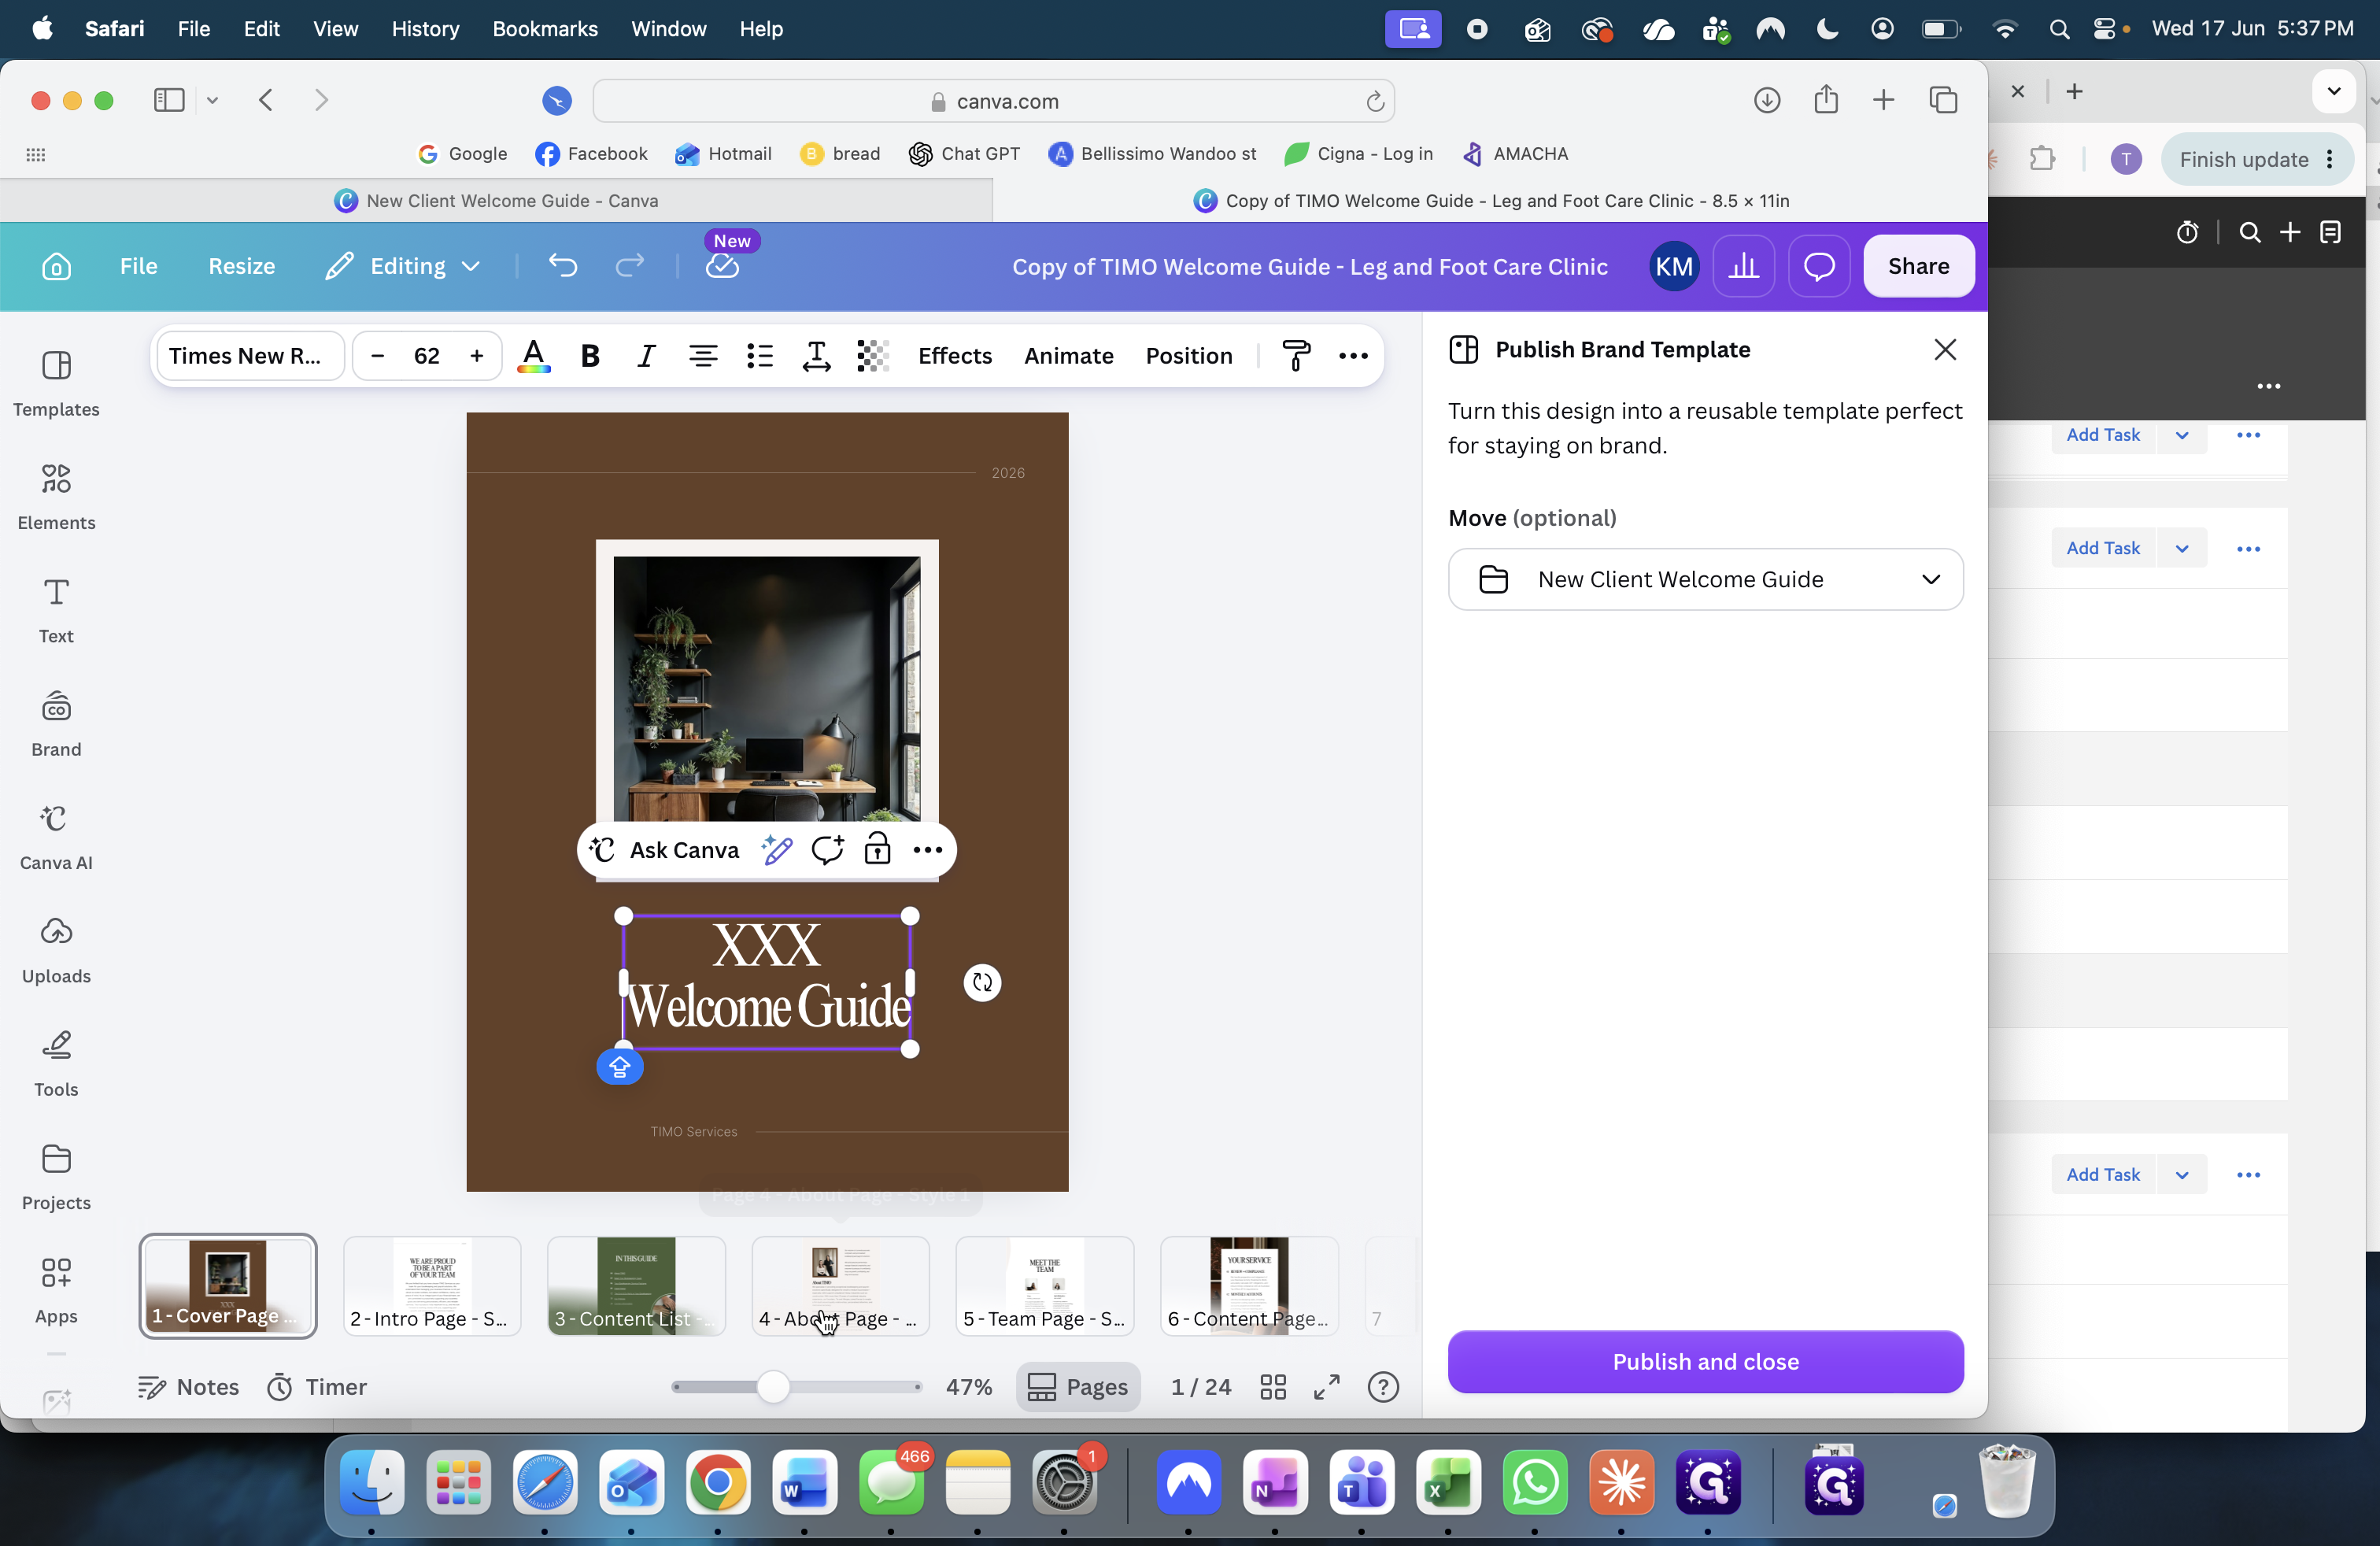Open more options in the text toolbar
Viewport: 2380px width, 1546px height.
1353,356
